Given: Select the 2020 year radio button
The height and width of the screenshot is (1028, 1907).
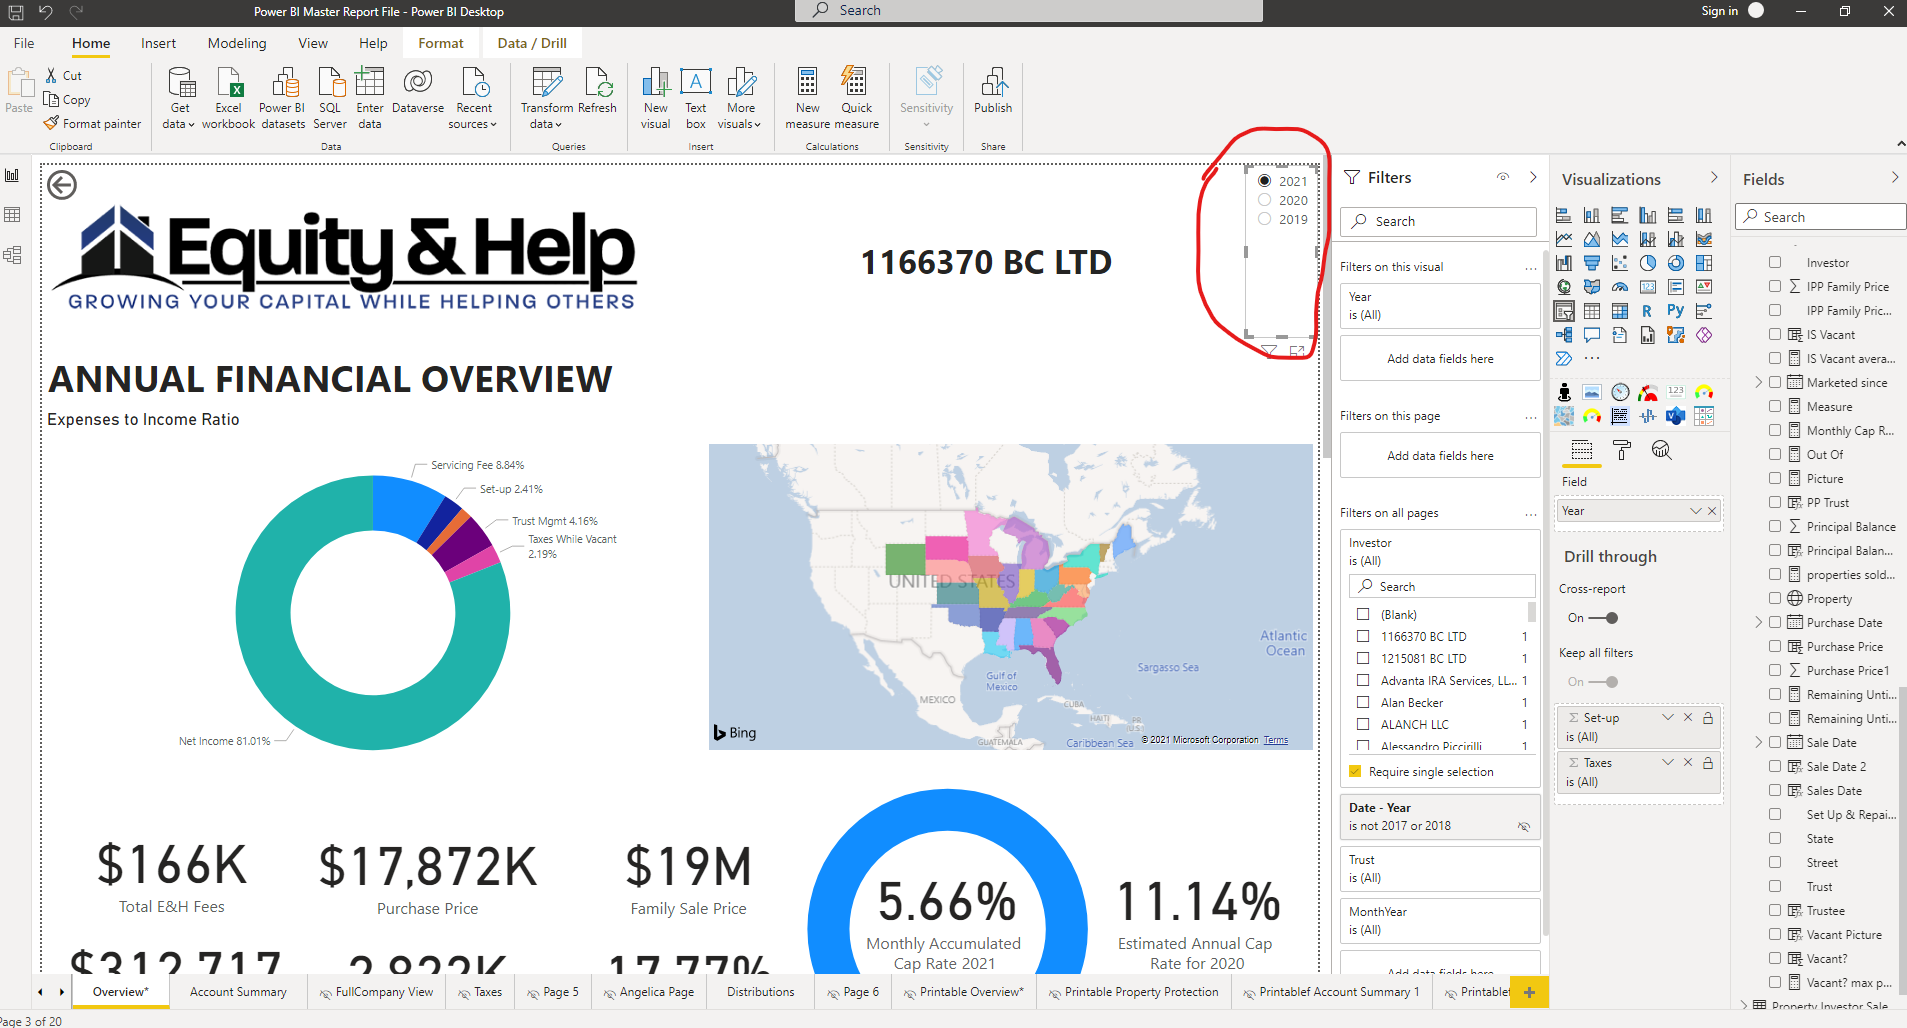Looking at the screenshot, I should point(1265,200).
